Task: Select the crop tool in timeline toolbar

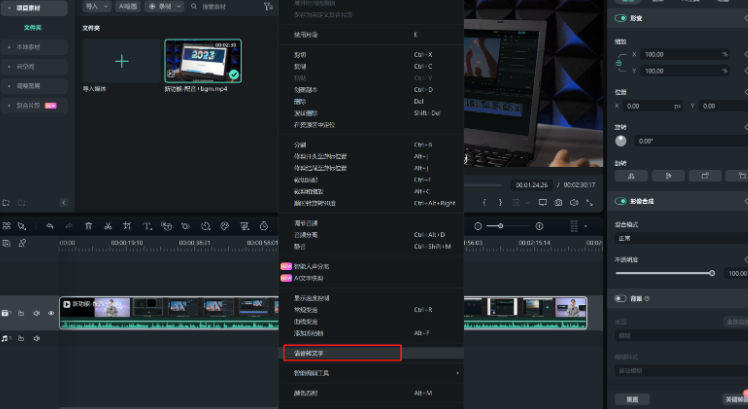Action: 127,226
